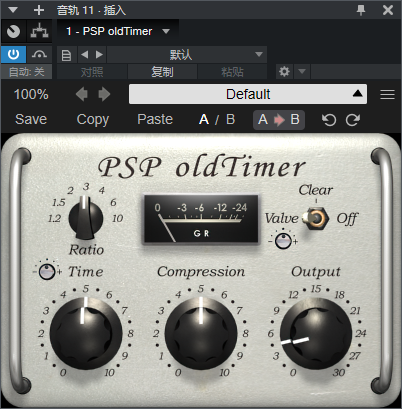Undo last change with undo arrow
The image size is (402, 409).
pyautogui.click(x=329, y=120)
